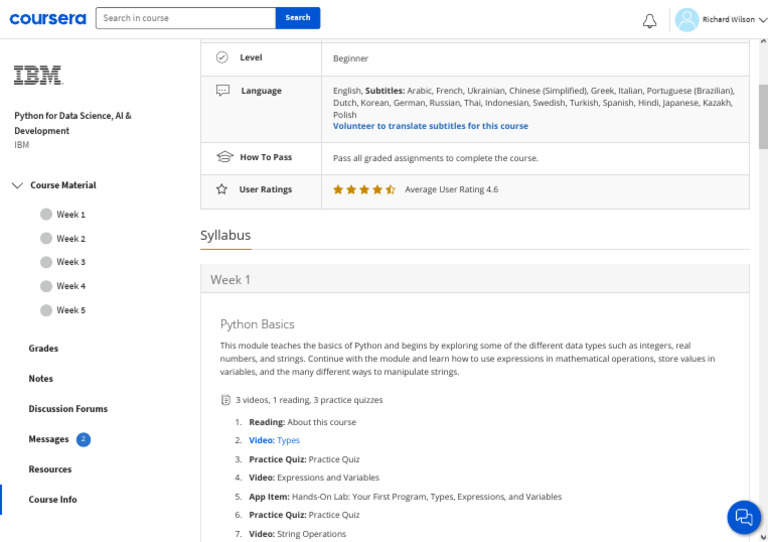Click the User Ratings star icon
Screen dimensions: 768x542
(x=222, y=189)
